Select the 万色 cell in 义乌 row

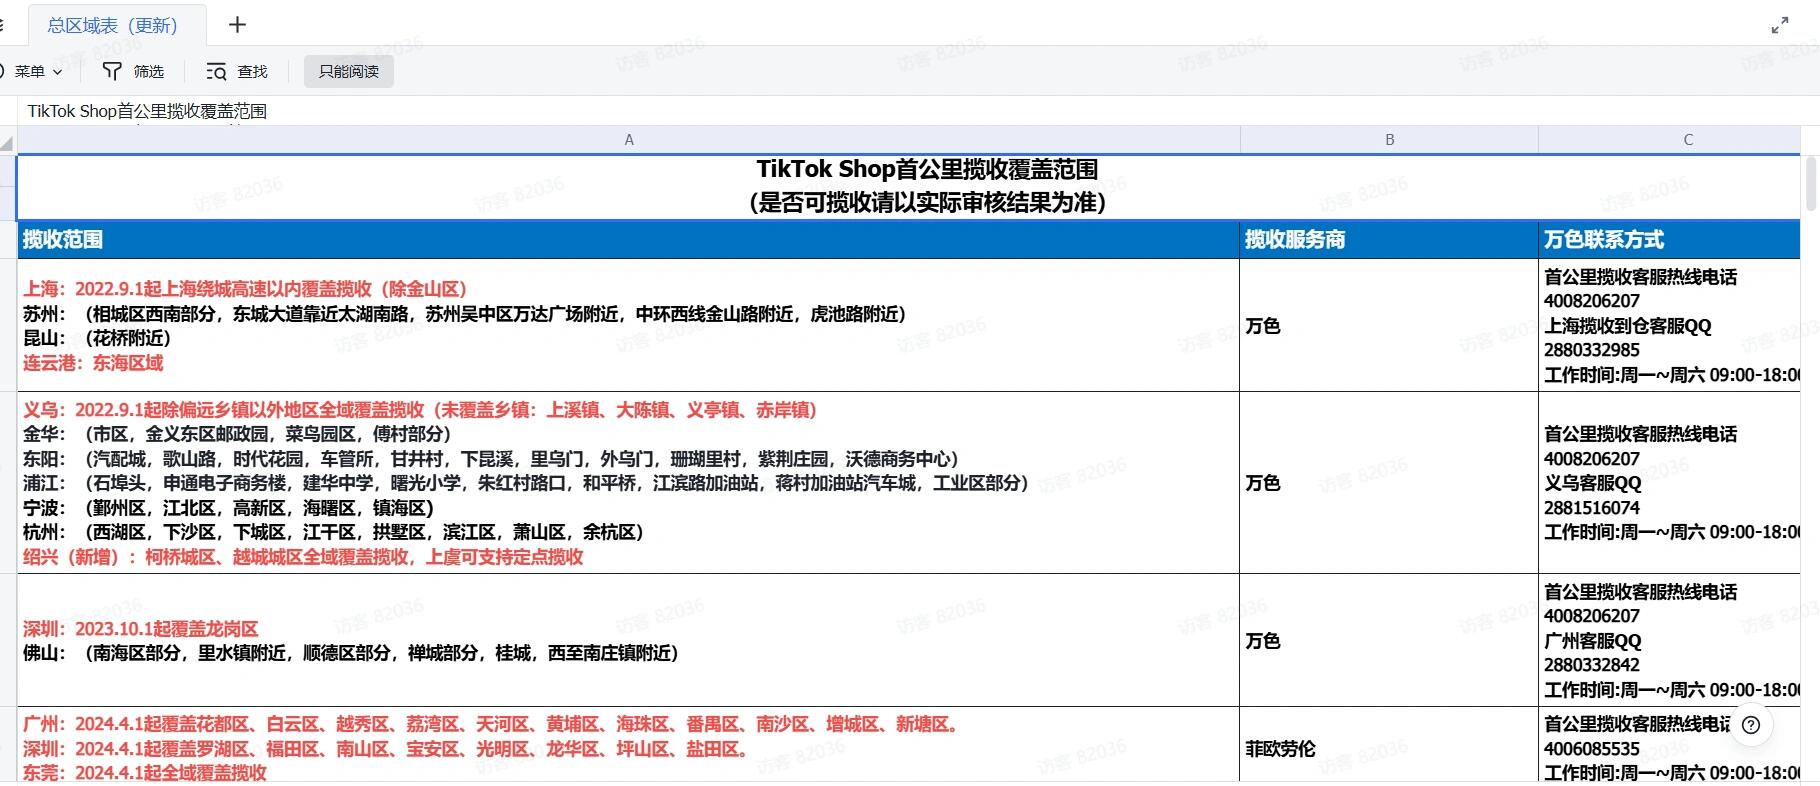tap(1389, 483)
